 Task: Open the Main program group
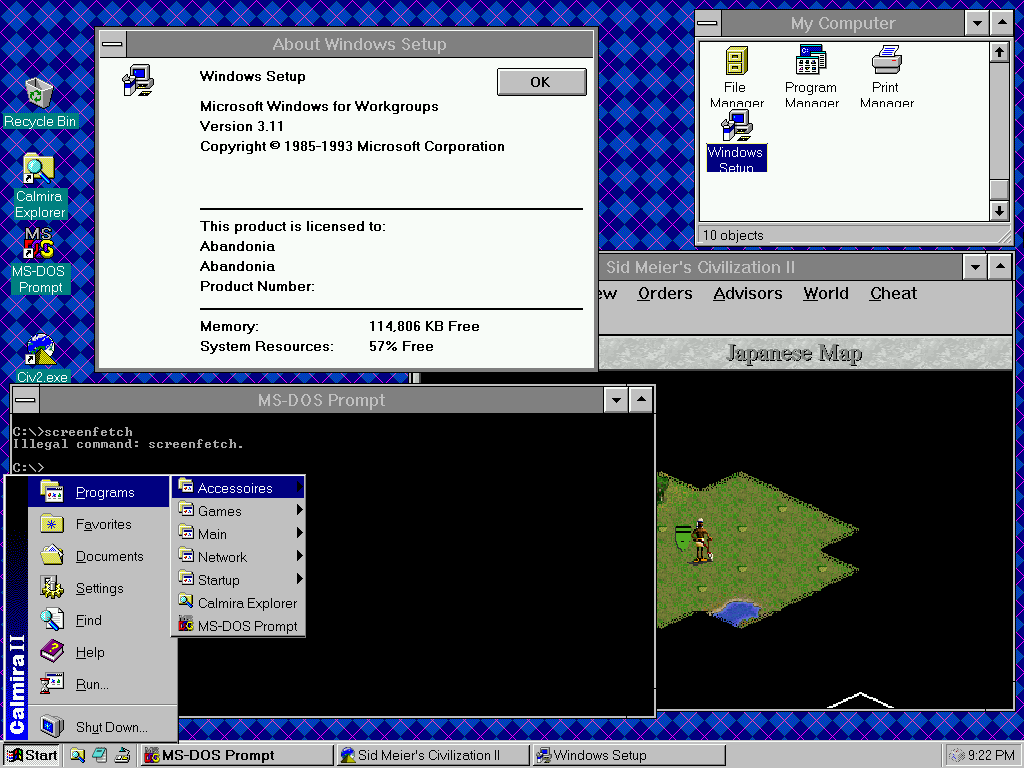tap(239, 534)
